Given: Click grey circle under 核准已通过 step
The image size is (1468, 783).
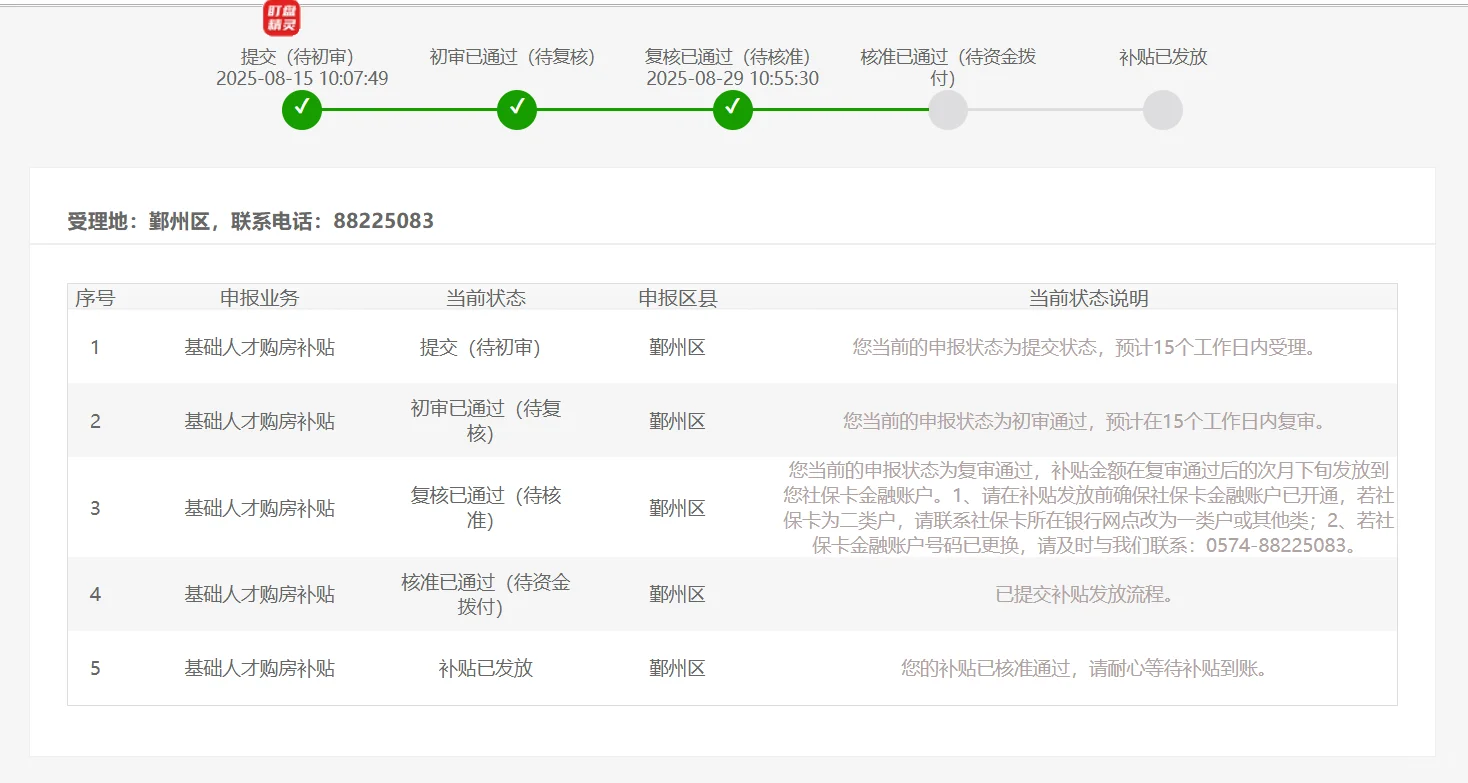Looking at the screenshot, I should 948,109.
